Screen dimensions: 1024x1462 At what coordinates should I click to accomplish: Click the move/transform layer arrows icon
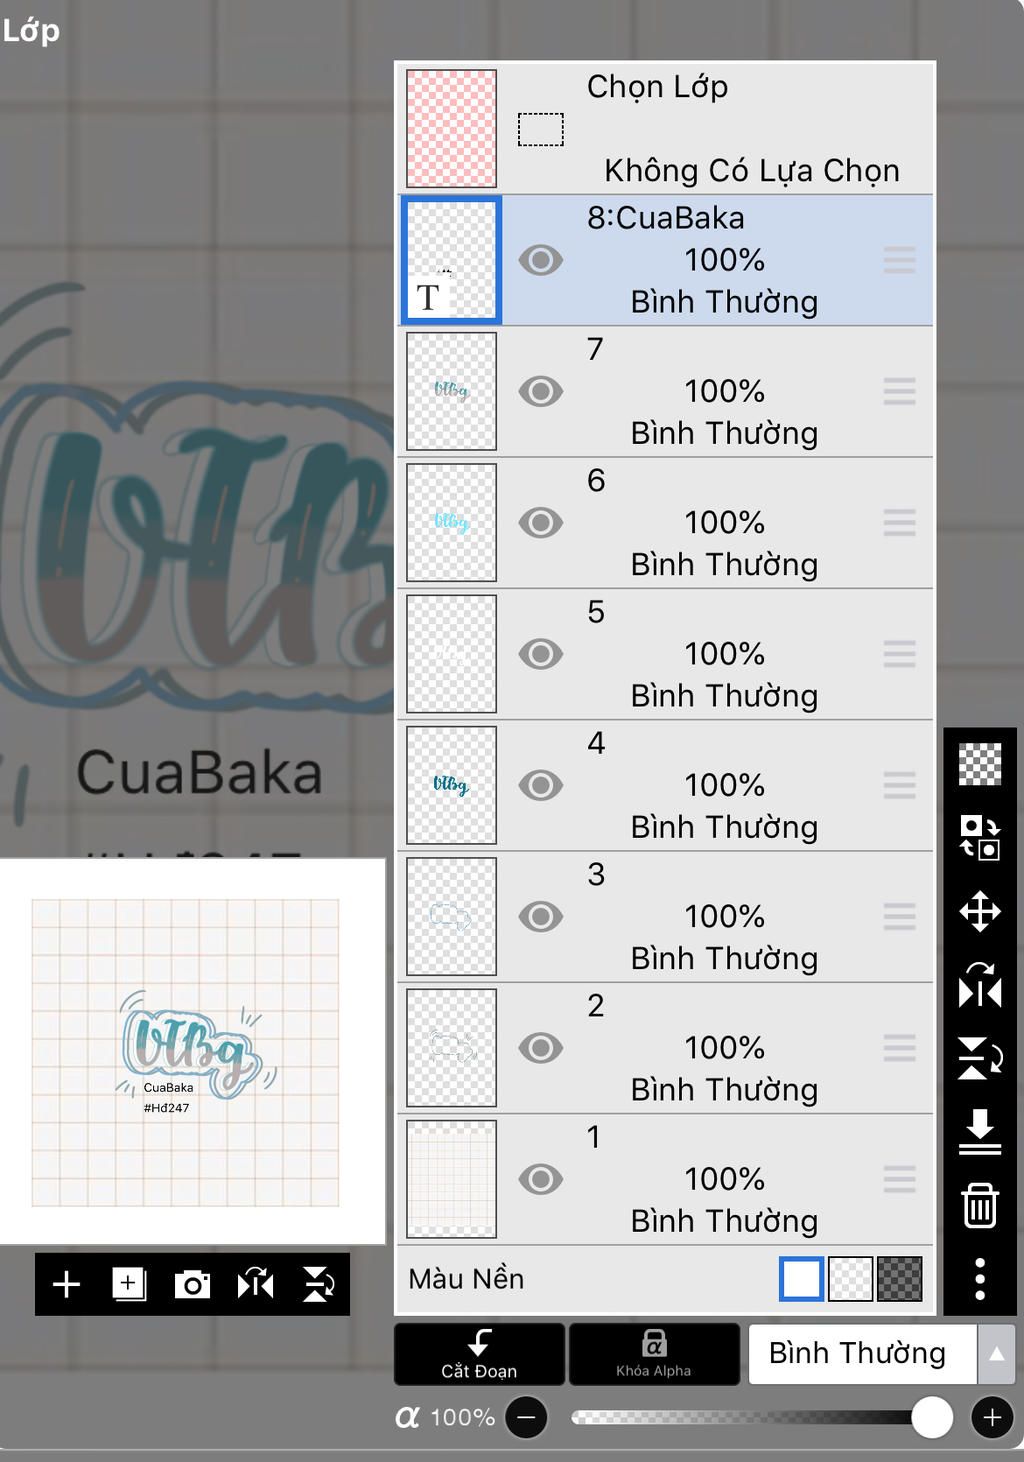click(980, 911)
